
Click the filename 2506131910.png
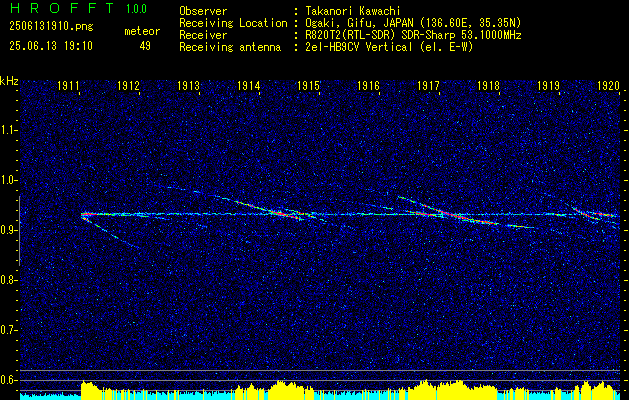tap(51, 27)
